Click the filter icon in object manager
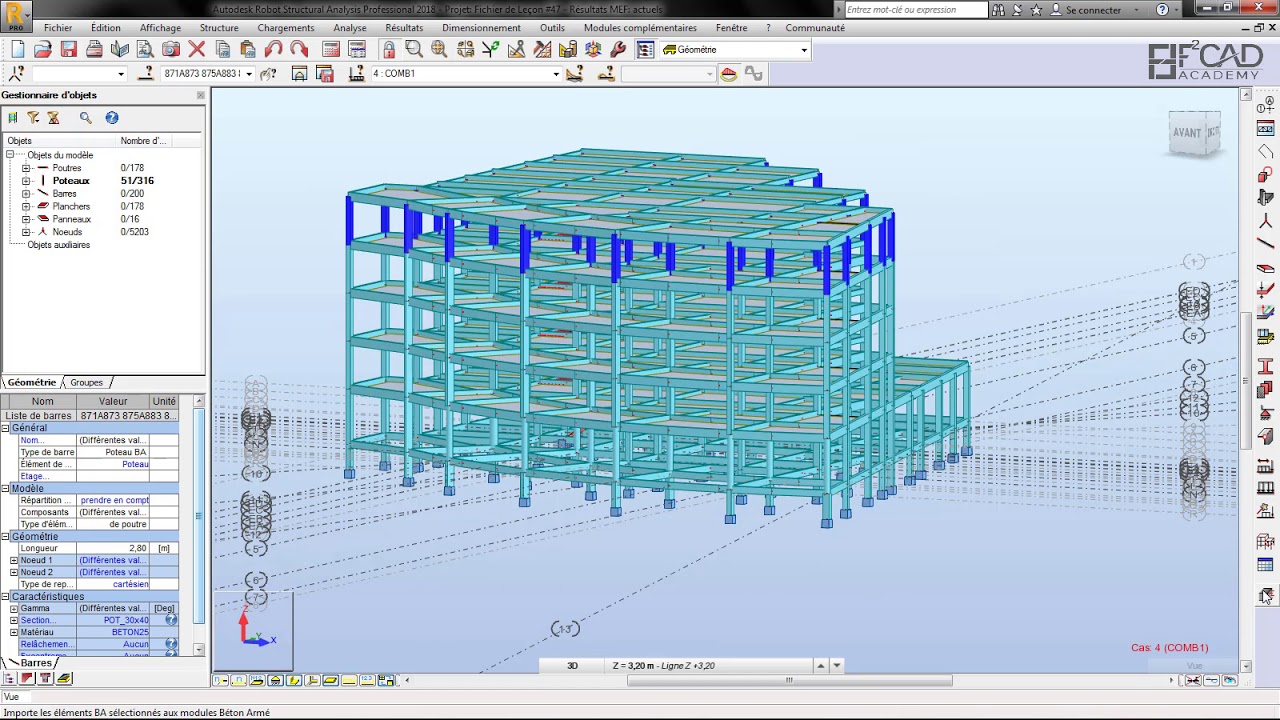This screenshot has width=1280, height=720. [x=33, y=118]
